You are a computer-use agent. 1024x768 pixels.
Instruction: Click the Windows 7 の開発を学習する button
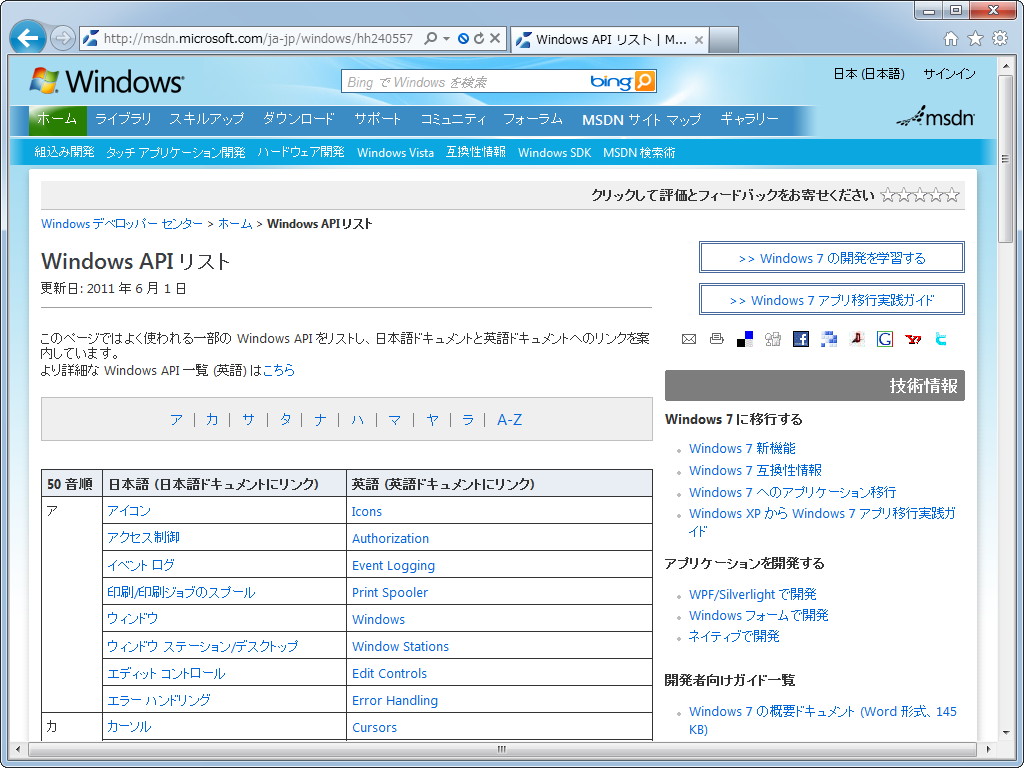tap(831, 257)
